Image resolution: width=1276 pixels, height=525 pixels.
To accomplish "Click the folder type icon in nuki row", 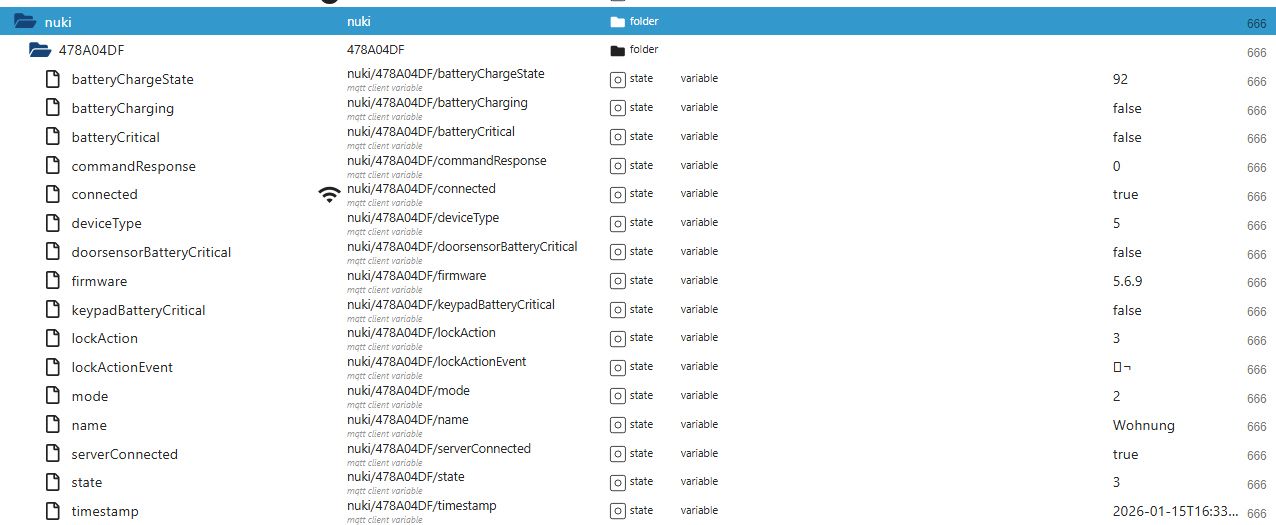I will pyautogui.click(x=617, y=21).
